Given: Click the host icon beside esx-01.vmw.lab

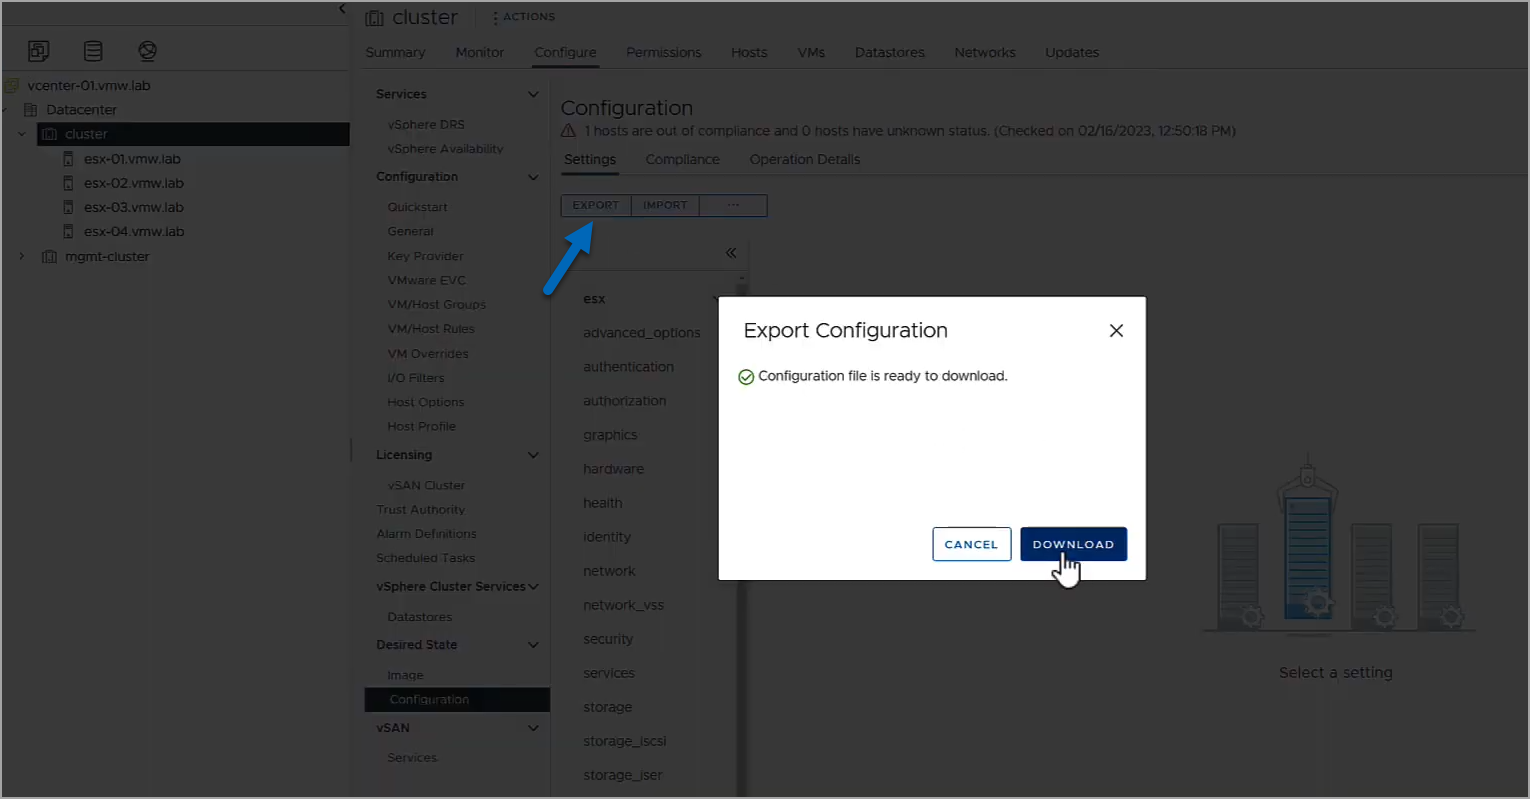Looking at the screenshot, I should point(68,159).
